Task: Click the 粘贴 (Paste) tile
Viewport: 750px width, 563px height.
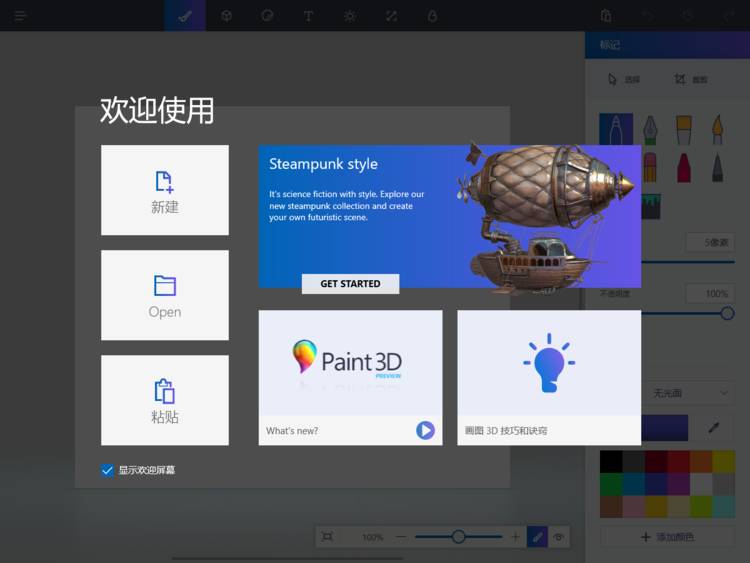Action: point(165,400)
